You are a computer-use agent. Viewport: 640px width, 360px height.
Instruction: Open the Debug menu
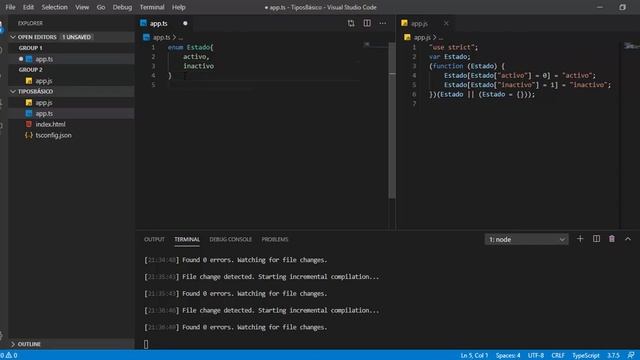pyautogui.click(x=122, y=7)
